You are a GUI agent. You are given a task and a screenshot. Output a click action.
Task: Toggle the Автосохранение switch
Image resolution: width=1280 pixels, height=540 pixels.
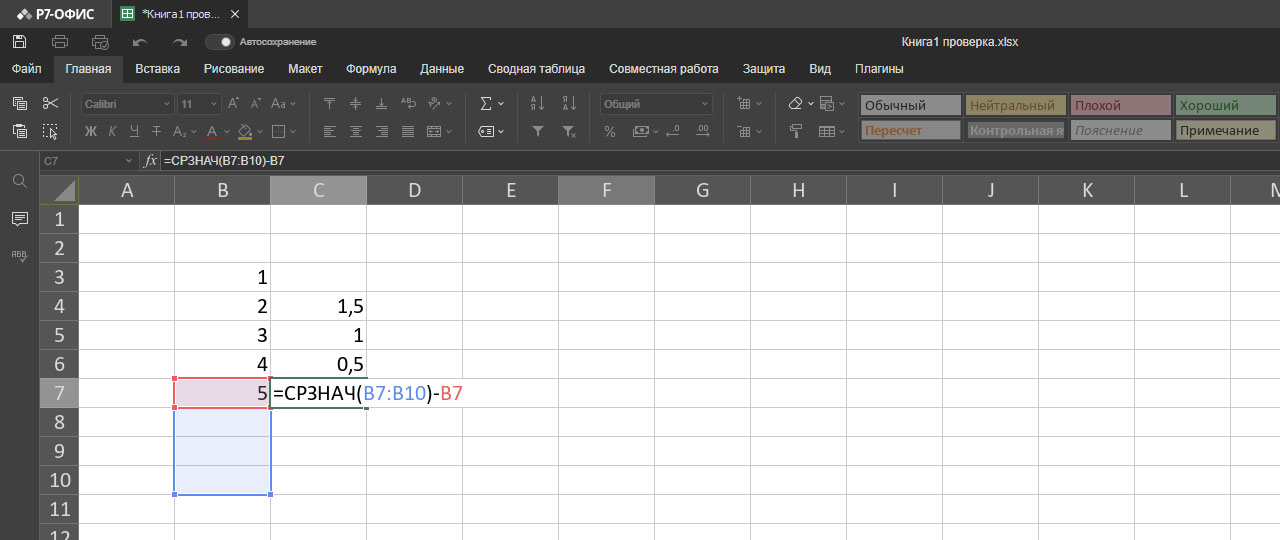coord(219,42)
